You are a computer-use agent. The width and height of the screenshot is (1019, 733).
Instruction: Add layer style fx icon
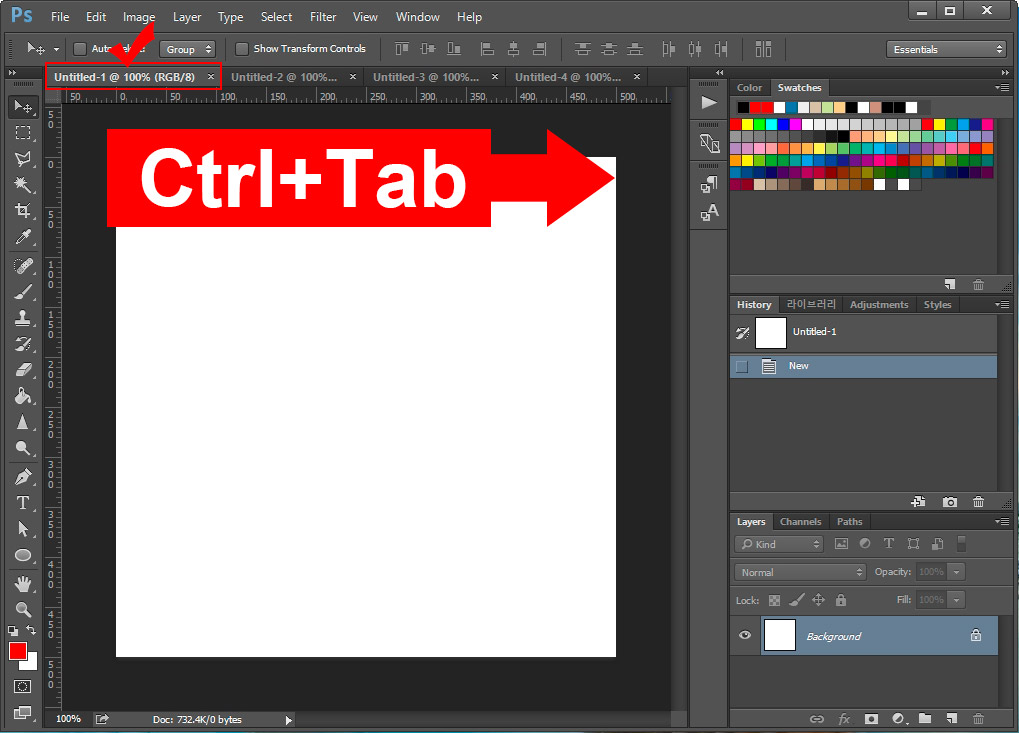844,718
